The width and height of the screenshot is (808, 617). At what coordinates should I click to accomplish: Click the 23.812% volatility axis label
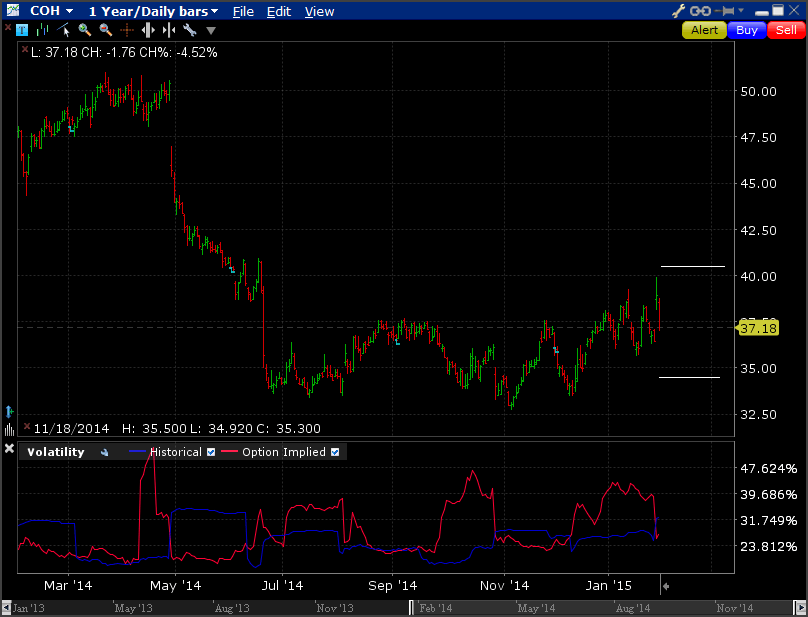769,546
